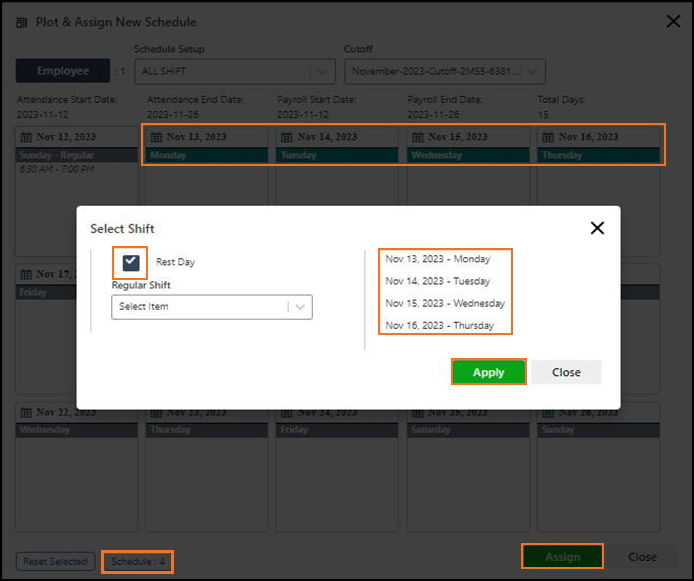This screenshot has width=694, height=581.
Task: Click the Reset Selected button
Action: [x=56, y=561]
